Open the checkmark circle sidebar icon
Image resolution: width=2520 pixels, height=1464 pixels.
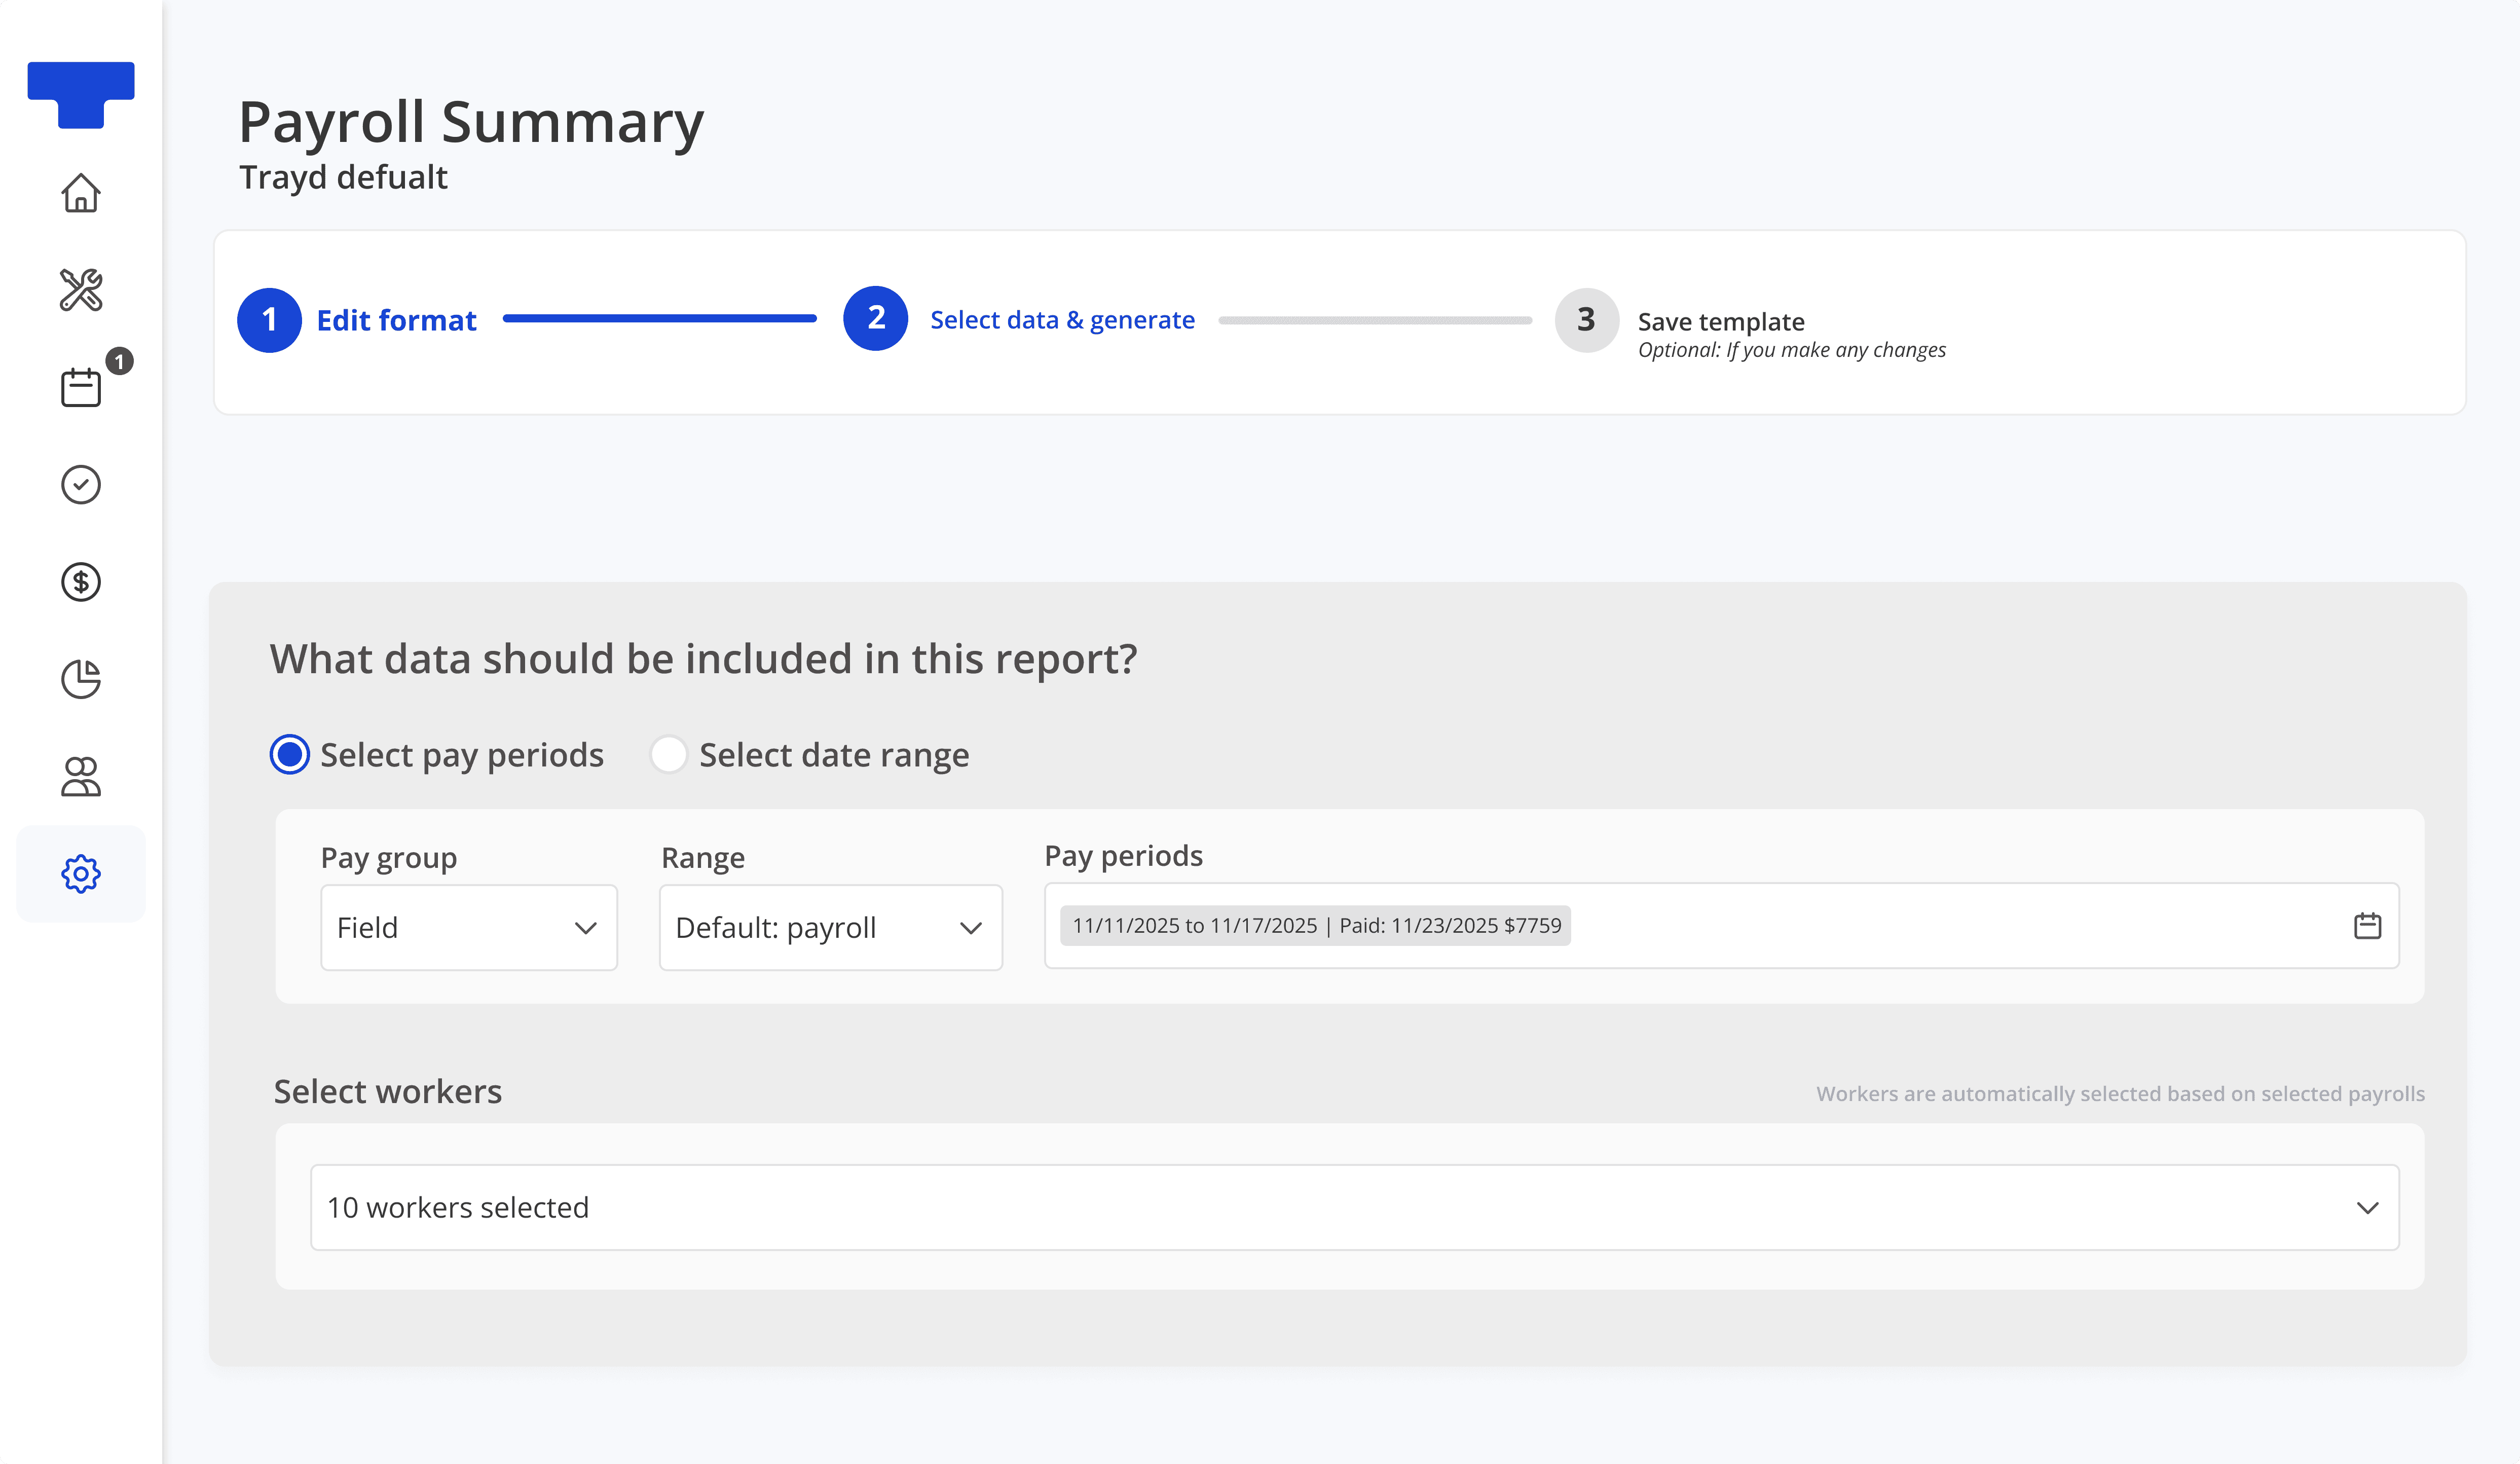(81, 484)
